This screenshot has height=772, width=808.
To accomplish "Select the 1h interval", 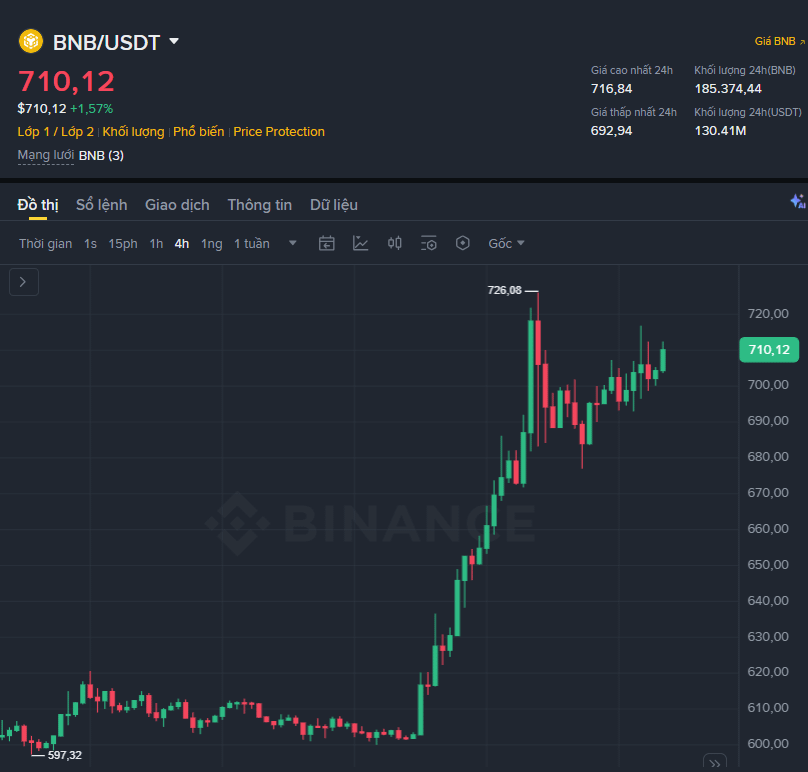I will 156,244.
